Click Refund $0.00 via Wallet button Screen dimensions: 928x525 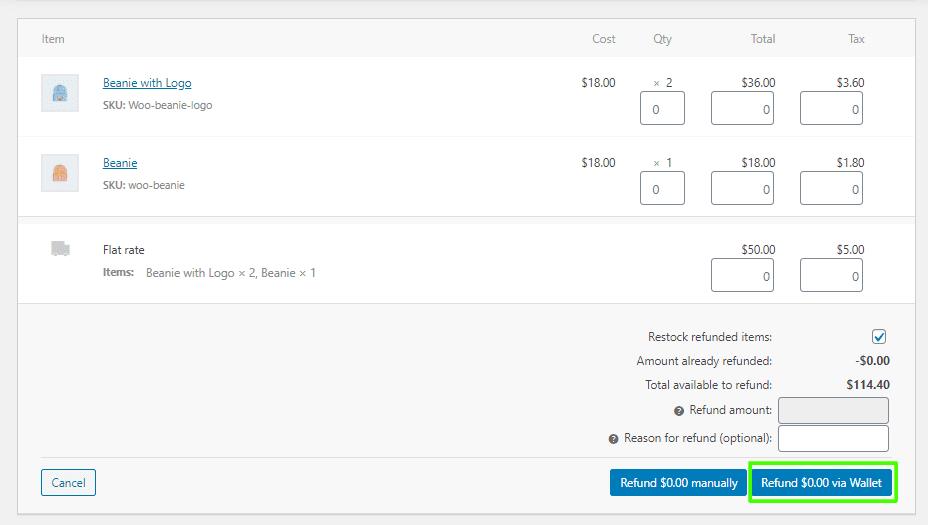coord(821,482)
